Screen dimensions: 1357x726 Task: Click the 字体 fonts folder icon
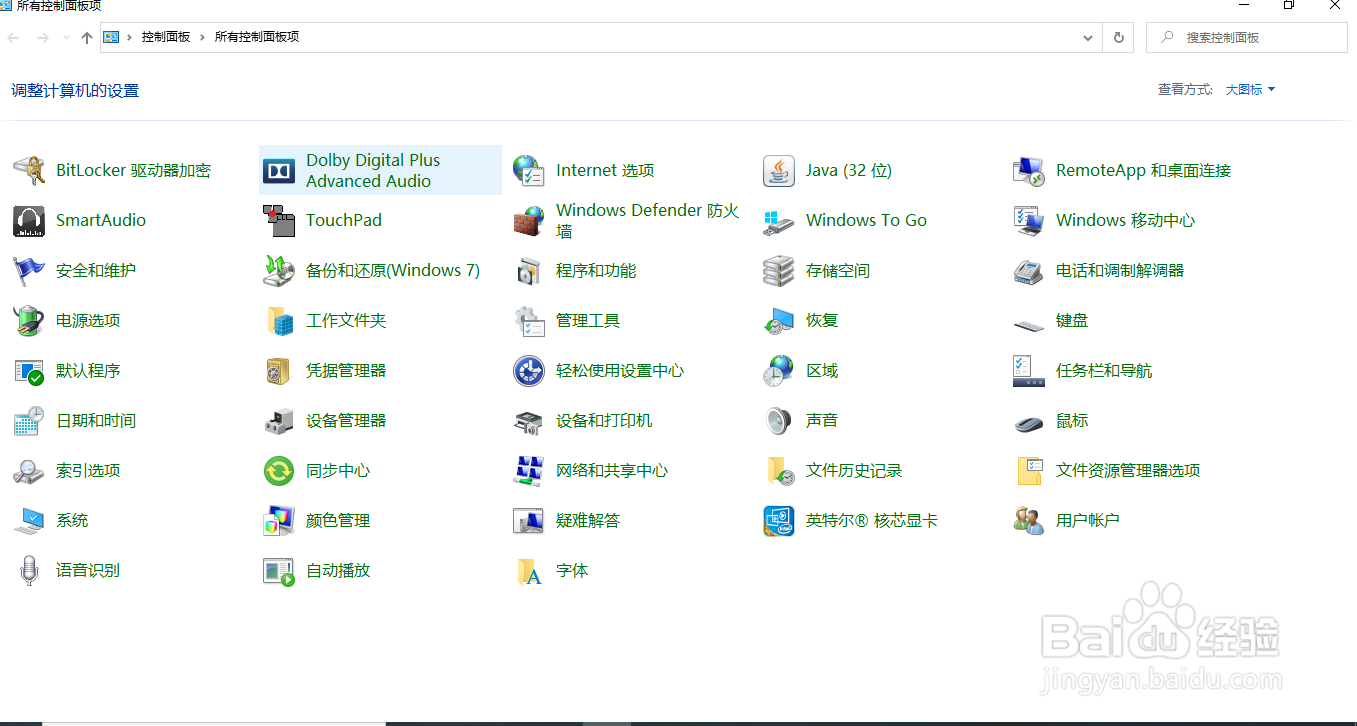529,571
